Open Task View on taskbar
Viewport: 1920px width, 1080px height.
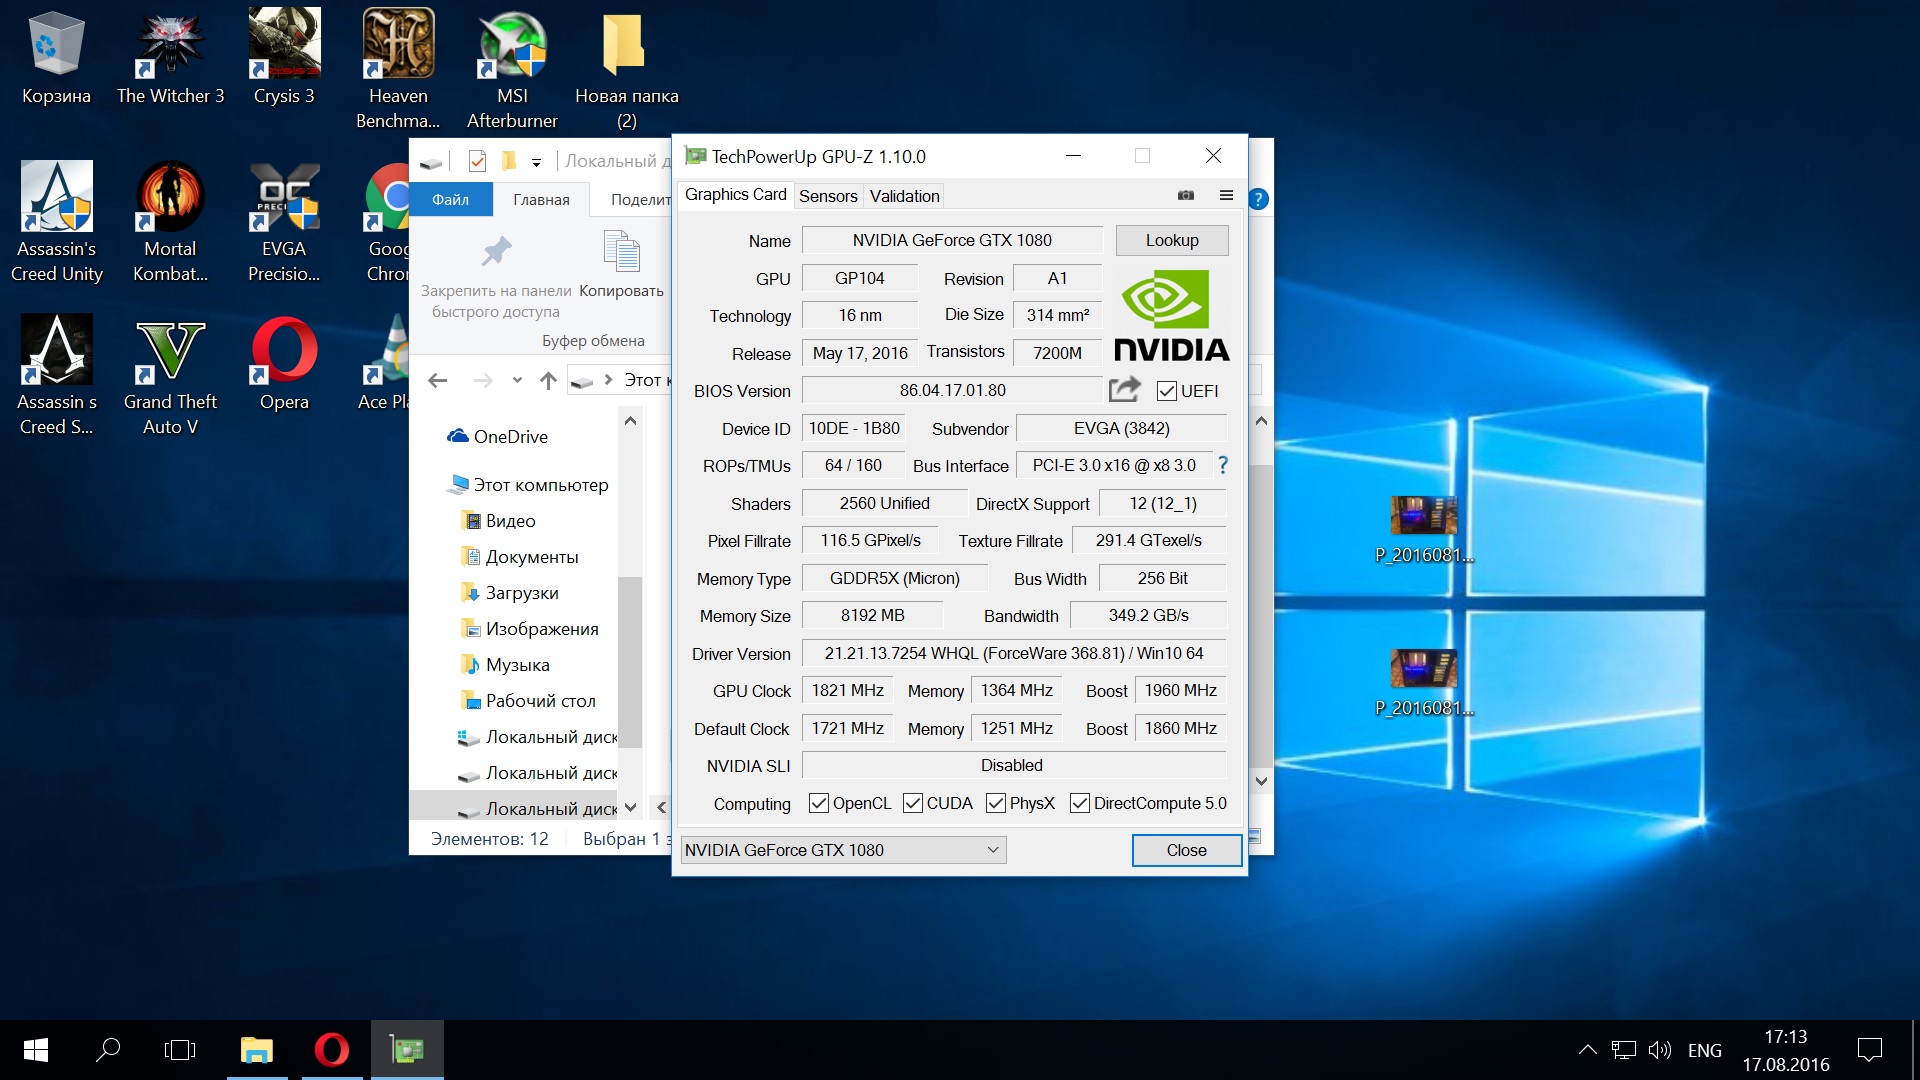(180, 1050)
